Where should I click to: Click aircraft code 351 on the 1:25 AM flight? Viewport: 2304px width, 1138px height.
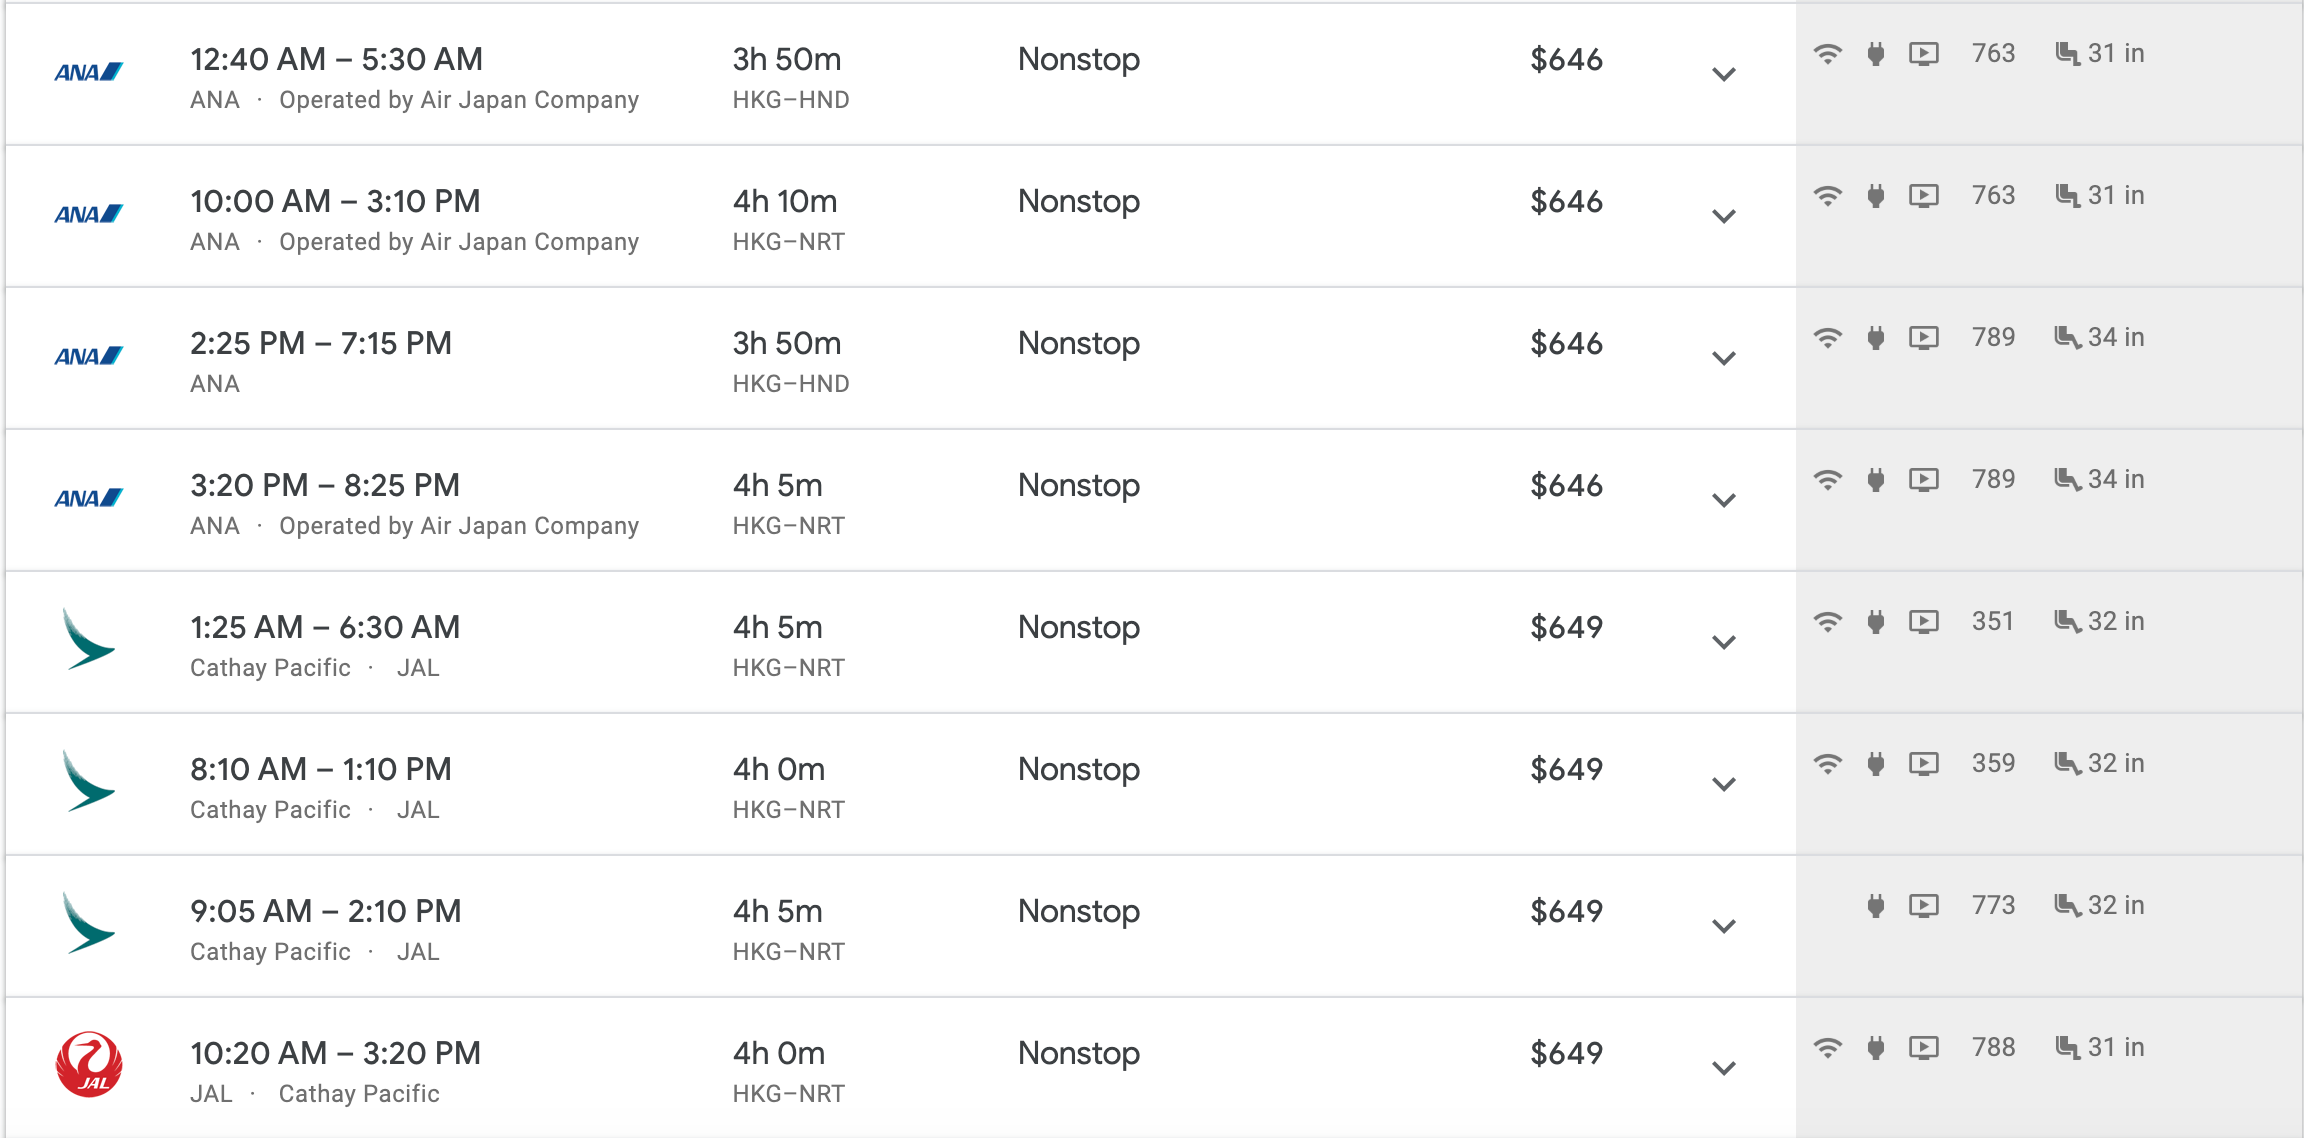pyautogui.click(x=1992, y=622)
